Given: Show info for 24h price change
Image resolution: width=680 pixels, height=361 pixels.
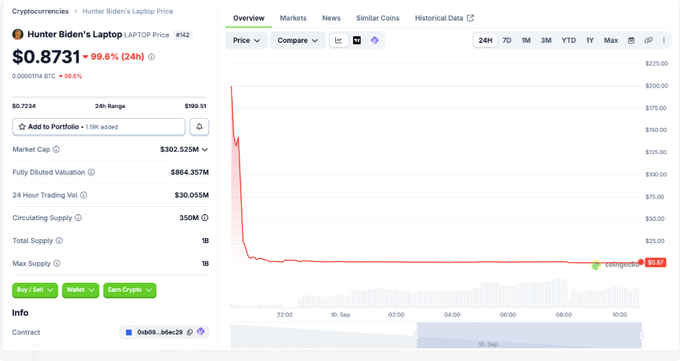Looking at the screenshot, I should click(151, 57).
